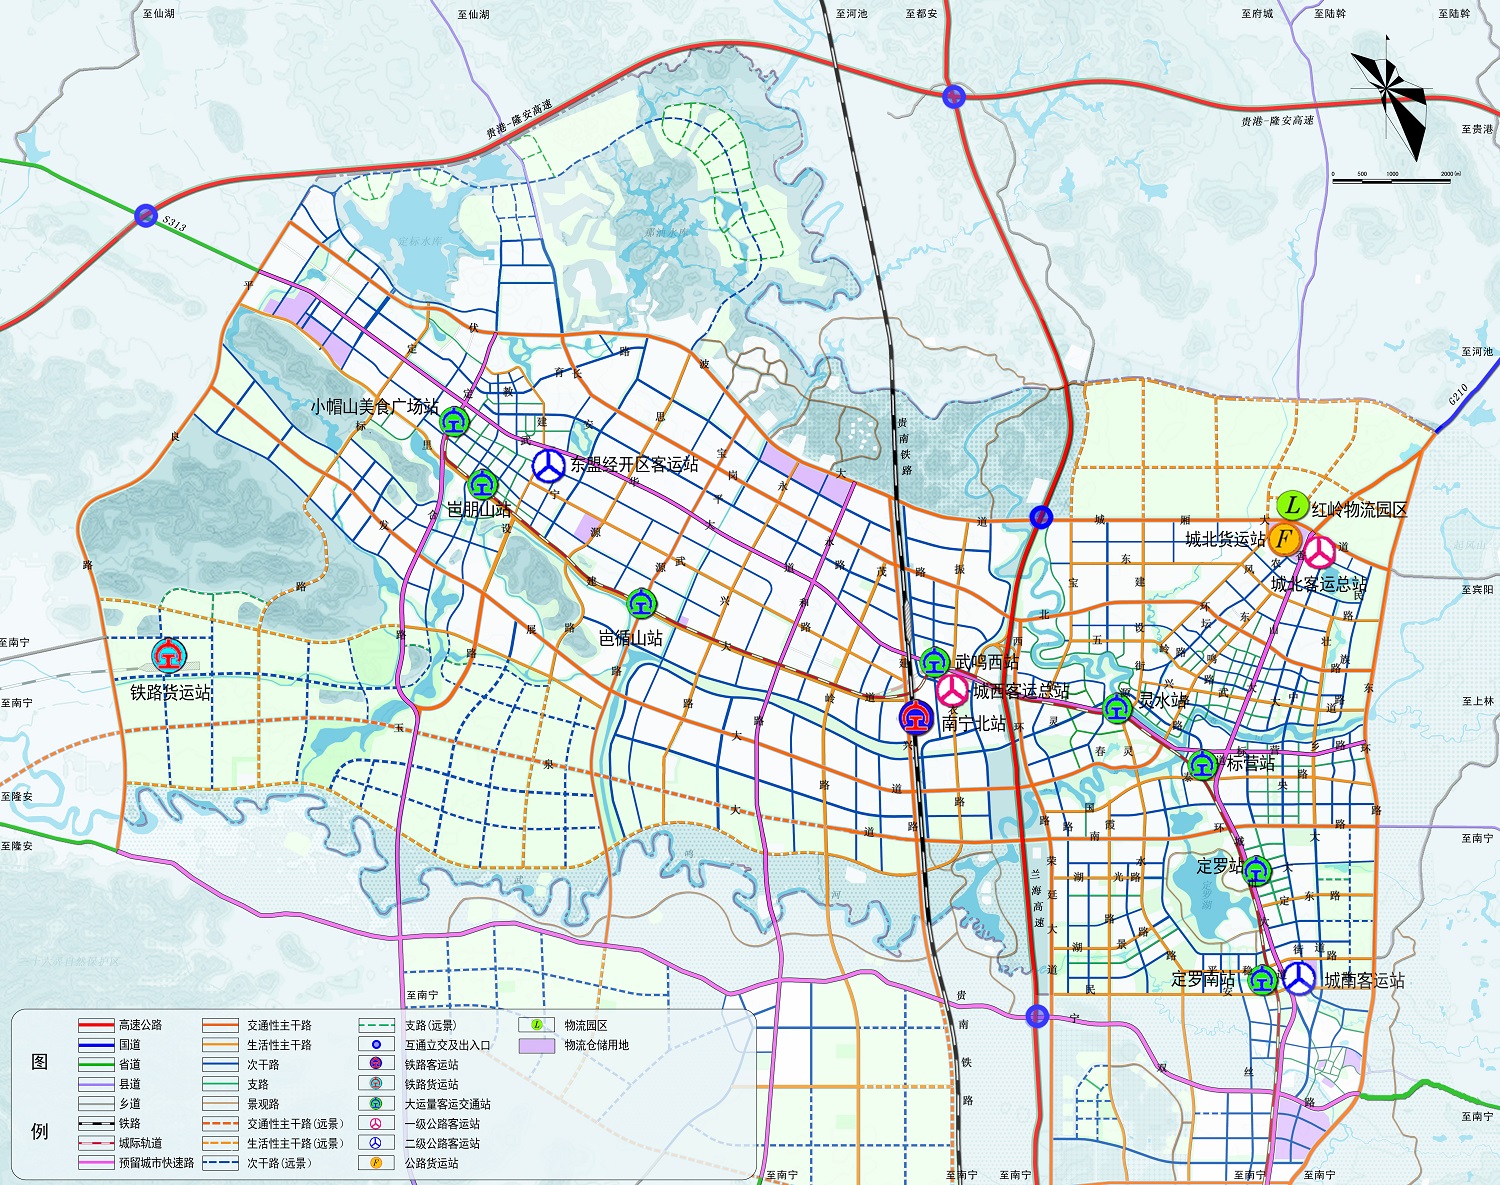
Task: Select the 小帽山美食广场站 transit icon
Action: pyautogui.click(x=455, y=422)
